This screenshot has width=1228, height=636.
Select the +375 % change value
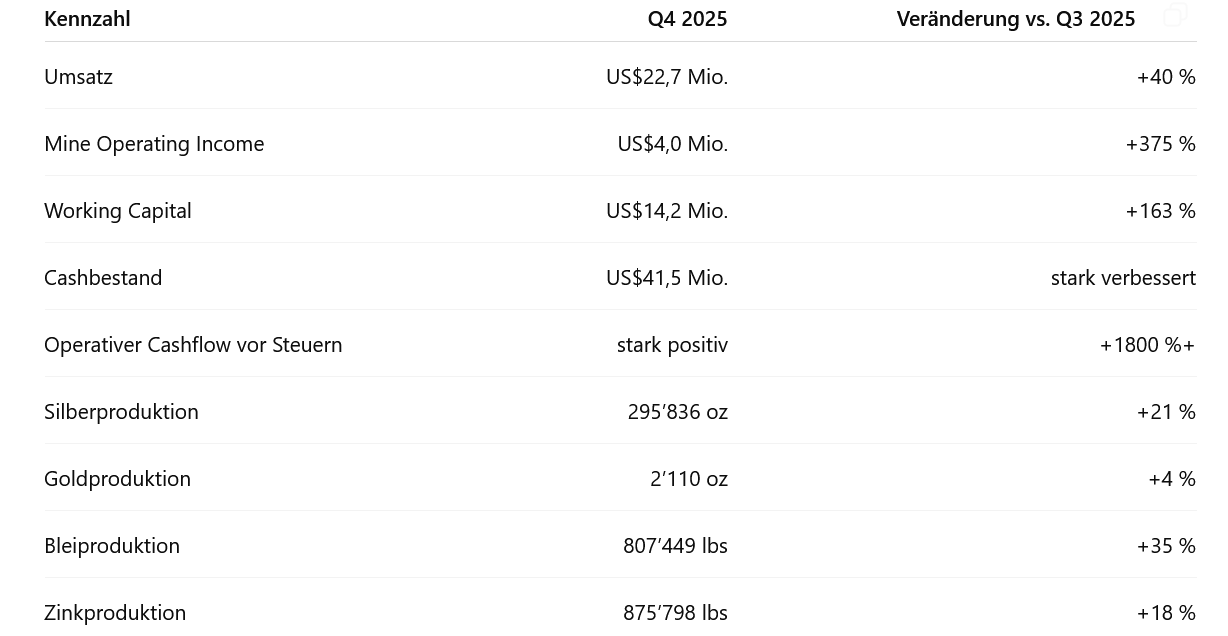pos(1160,144)
